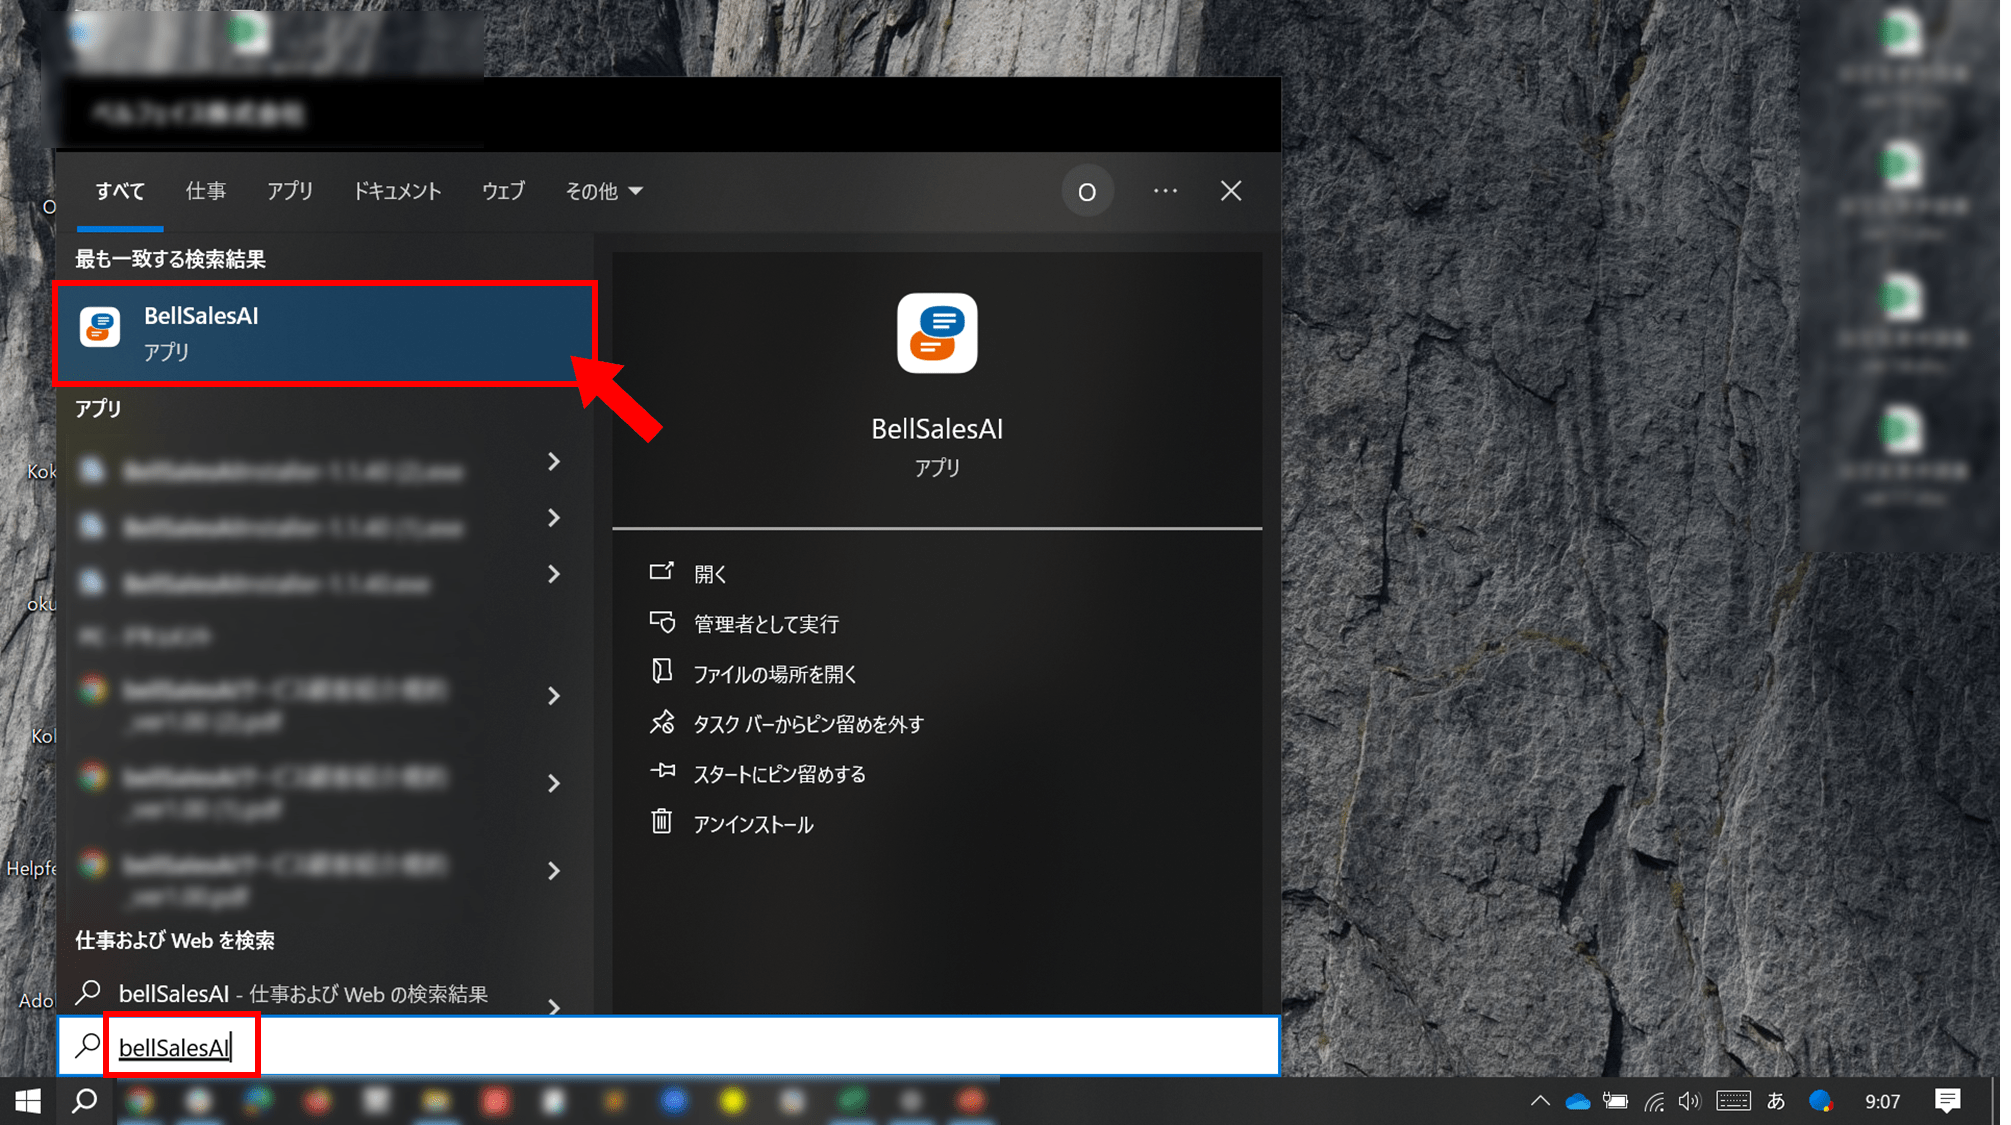Choose スタートにピン留めする
The image size is (2011, 1125).
779,774
